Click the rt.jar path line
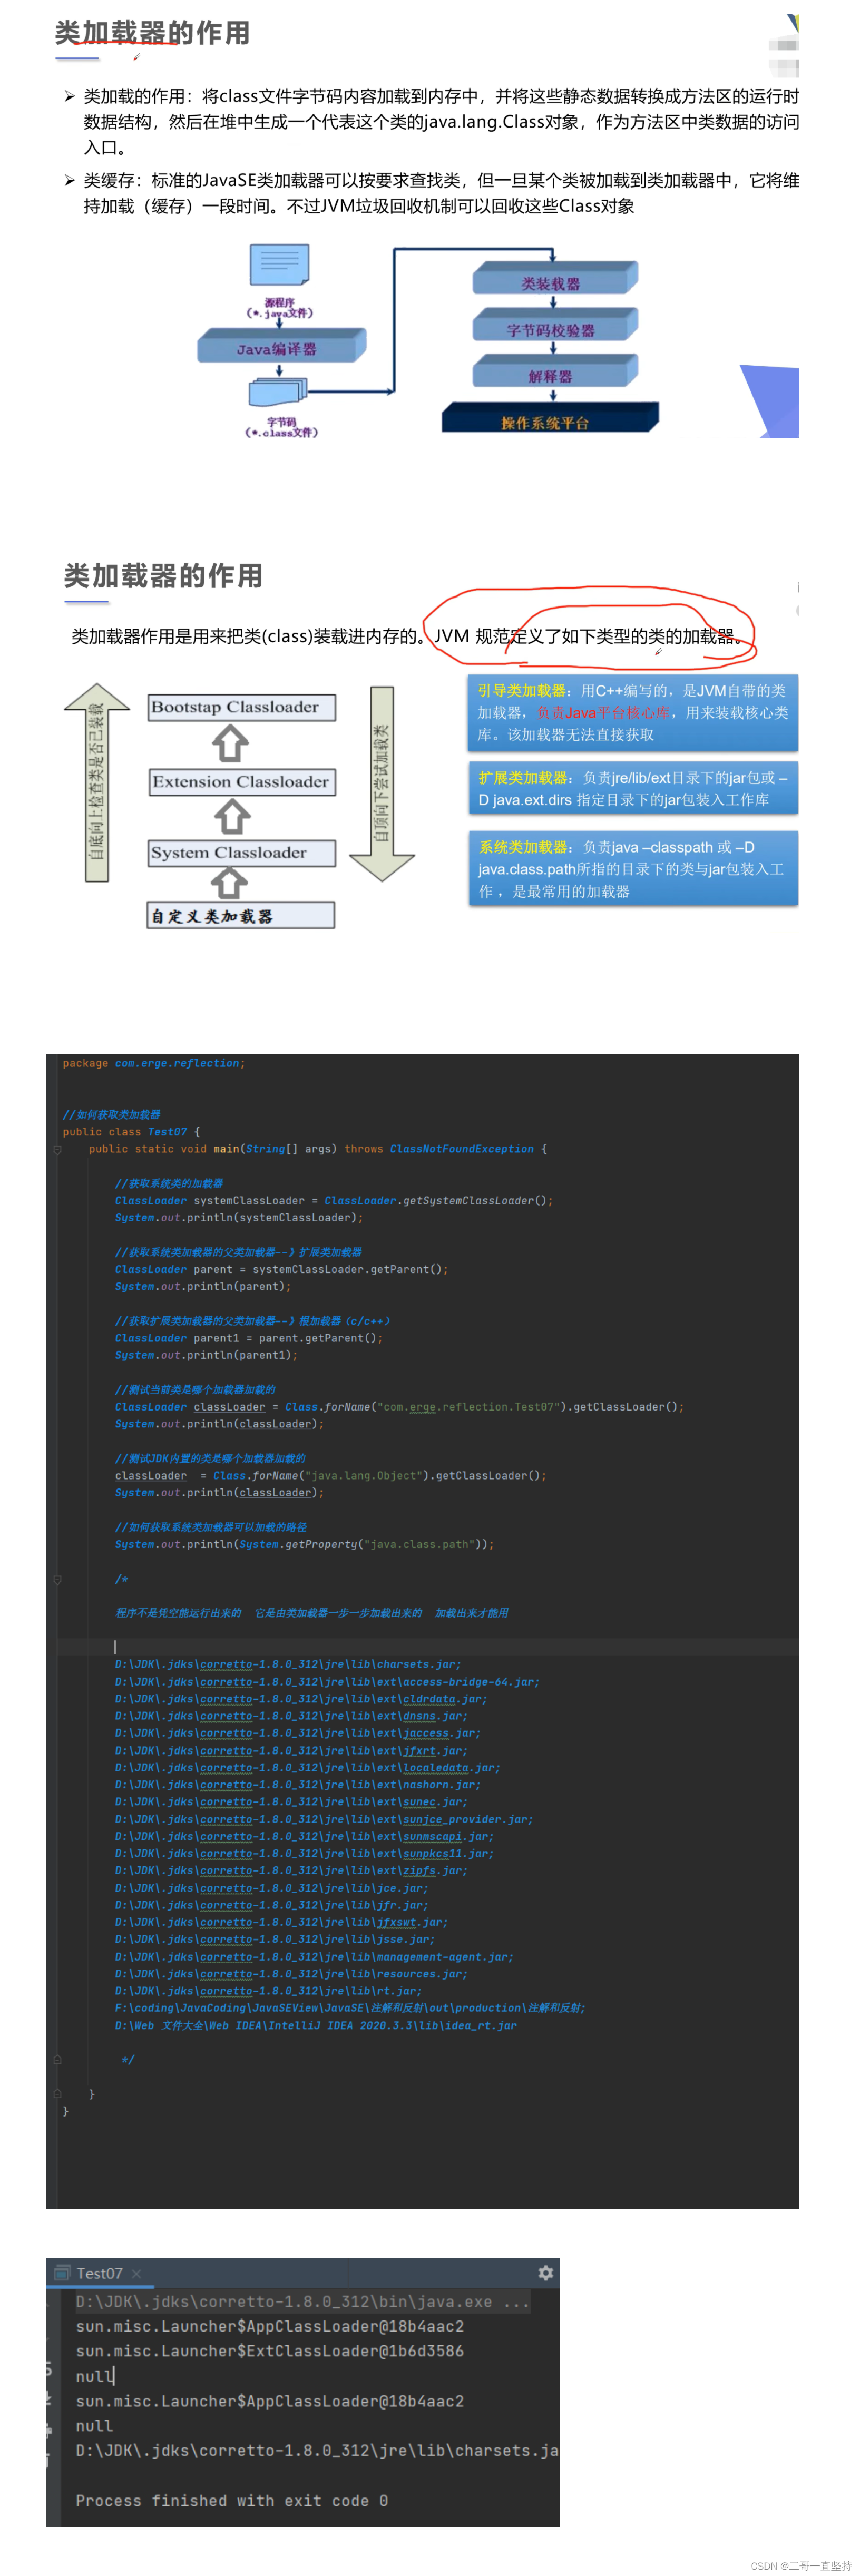 (268, 1991)
